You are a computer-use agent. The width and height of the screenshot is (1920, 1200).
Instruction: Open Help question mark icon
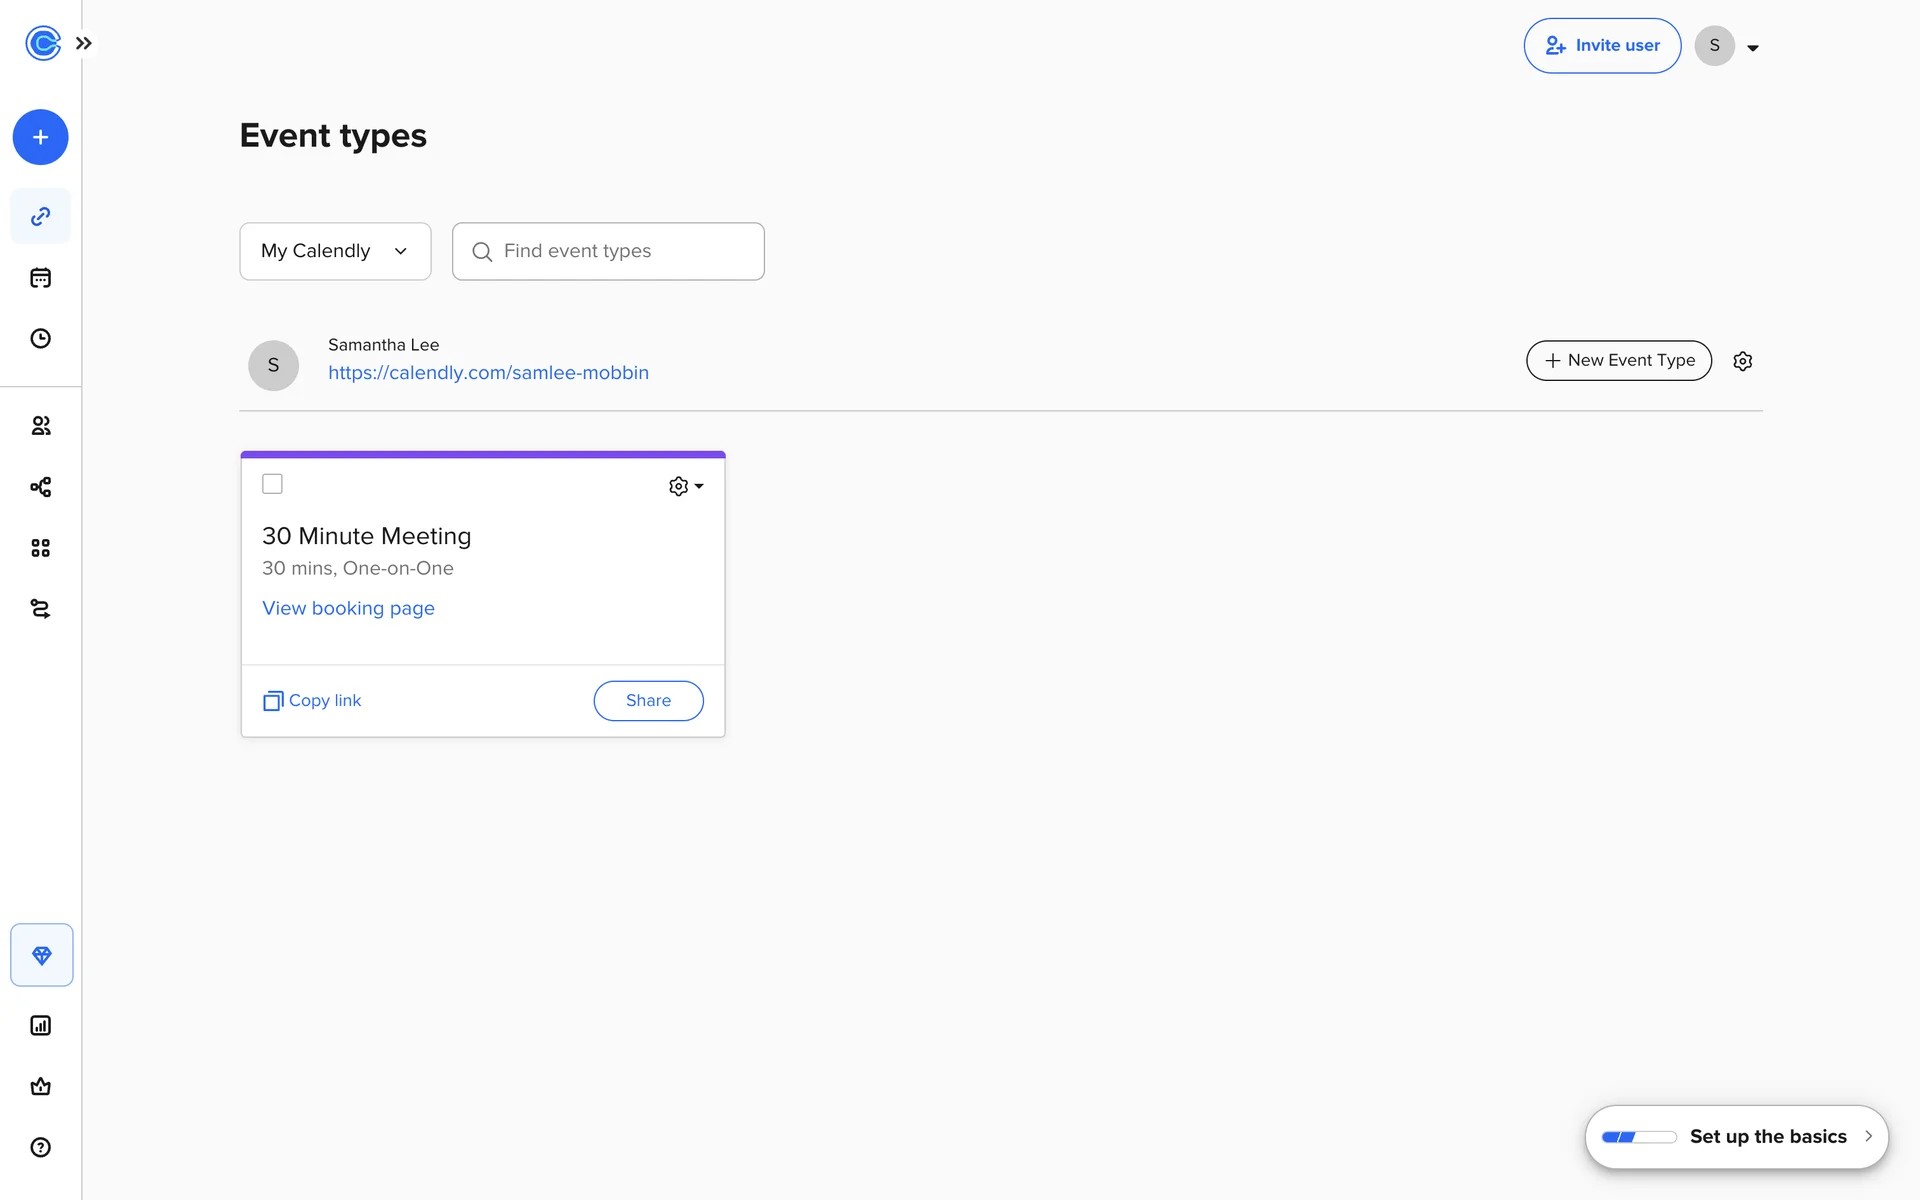(40, 1147)
